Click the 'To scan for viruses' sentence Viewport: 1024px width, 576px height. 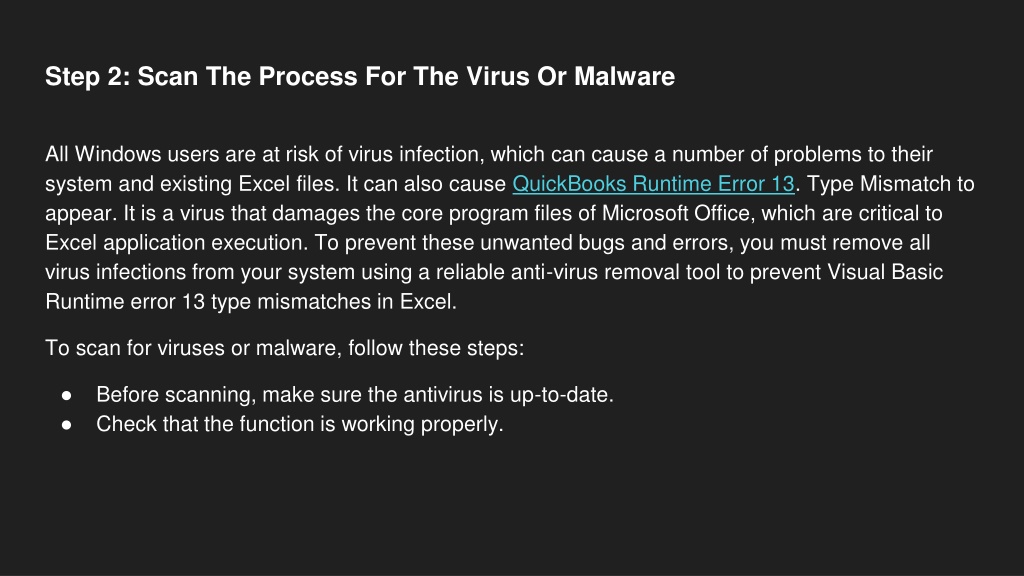(x=285, y=348)
